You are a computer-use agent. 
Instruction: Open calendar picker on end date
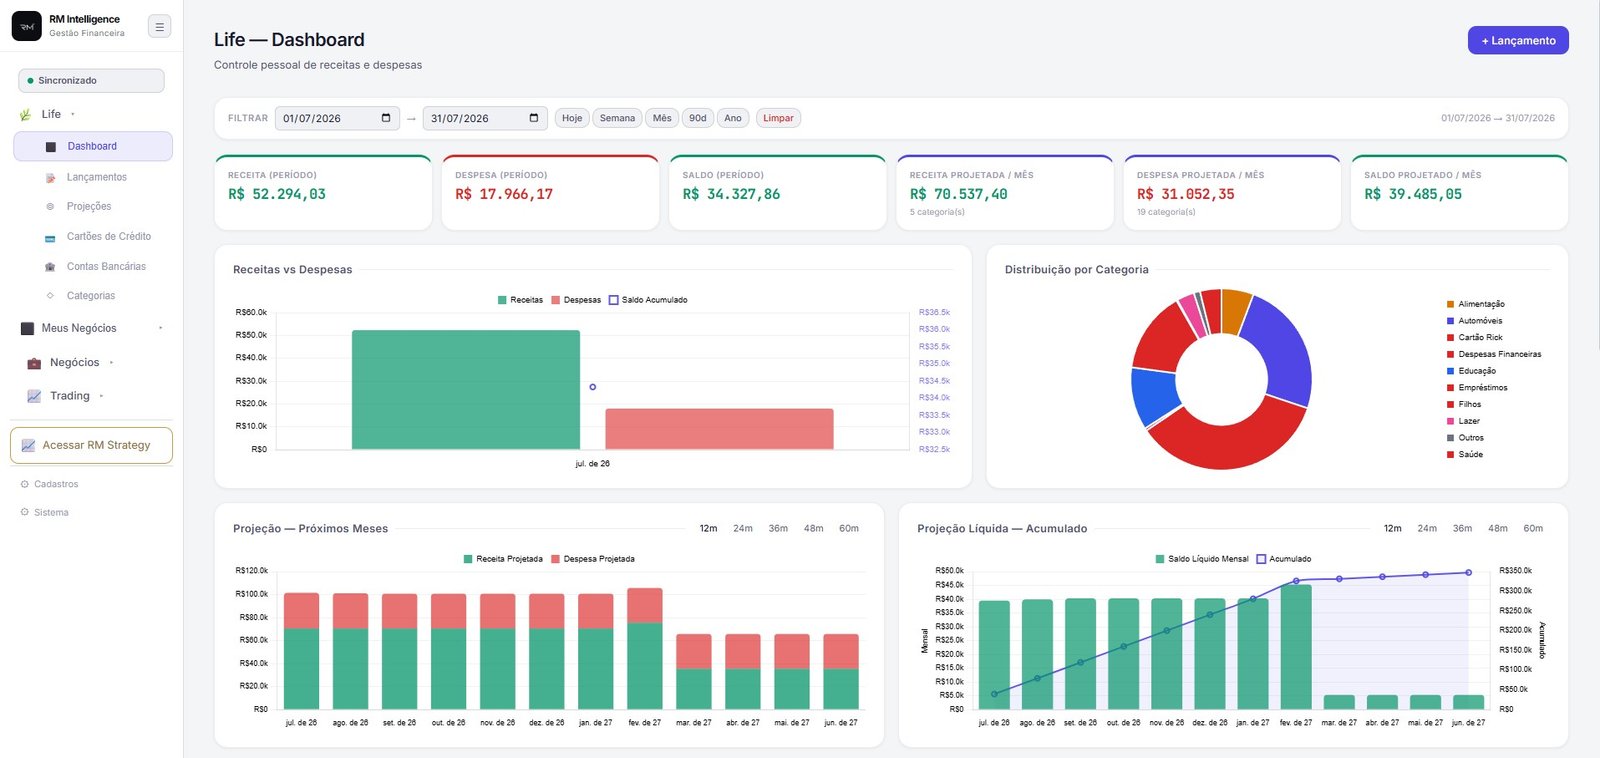(534, 118)
